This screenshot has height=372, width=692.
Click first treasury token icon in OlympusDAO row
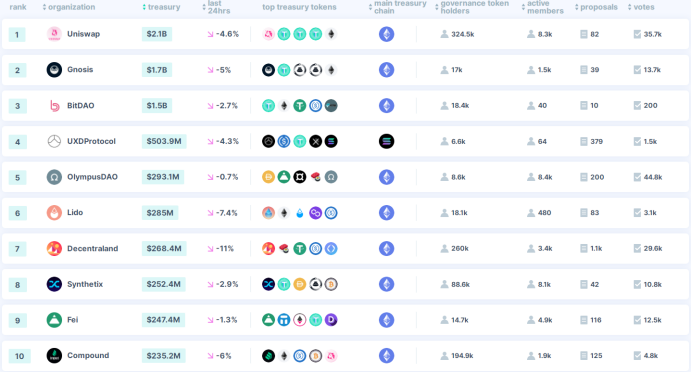point(268,177)
